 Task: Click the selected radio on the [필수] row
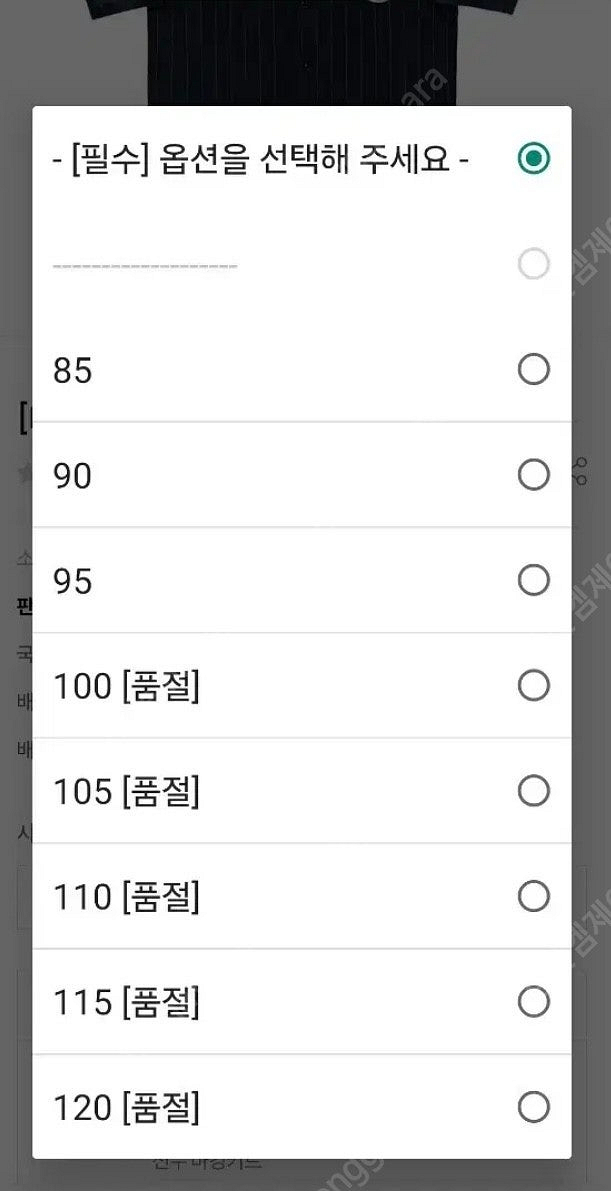point(533,159)
